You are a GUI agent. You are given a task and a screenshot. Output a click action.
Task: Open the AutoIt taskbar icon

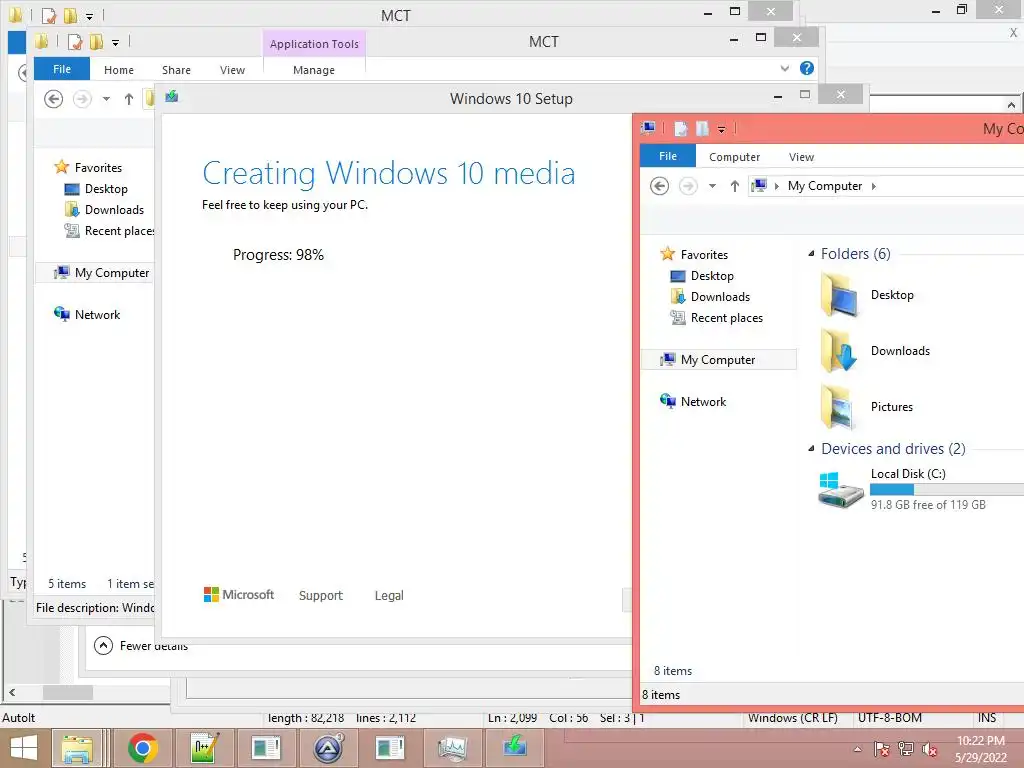328,748
